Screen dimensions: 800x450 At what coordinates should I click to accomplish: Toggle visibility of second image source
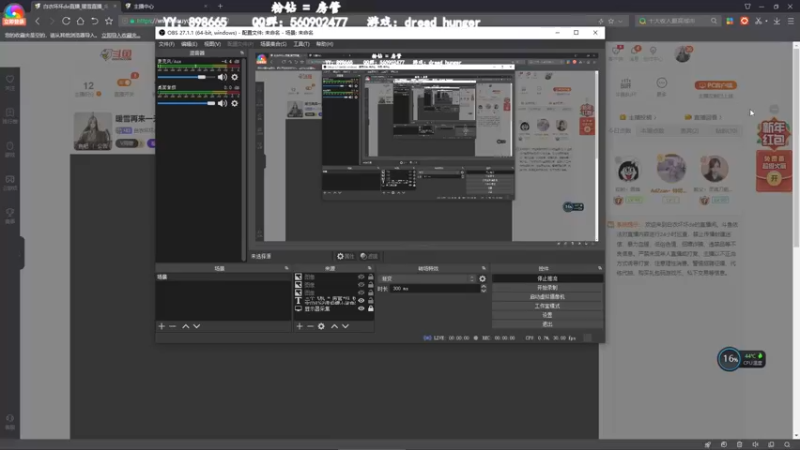coord(361,285)
